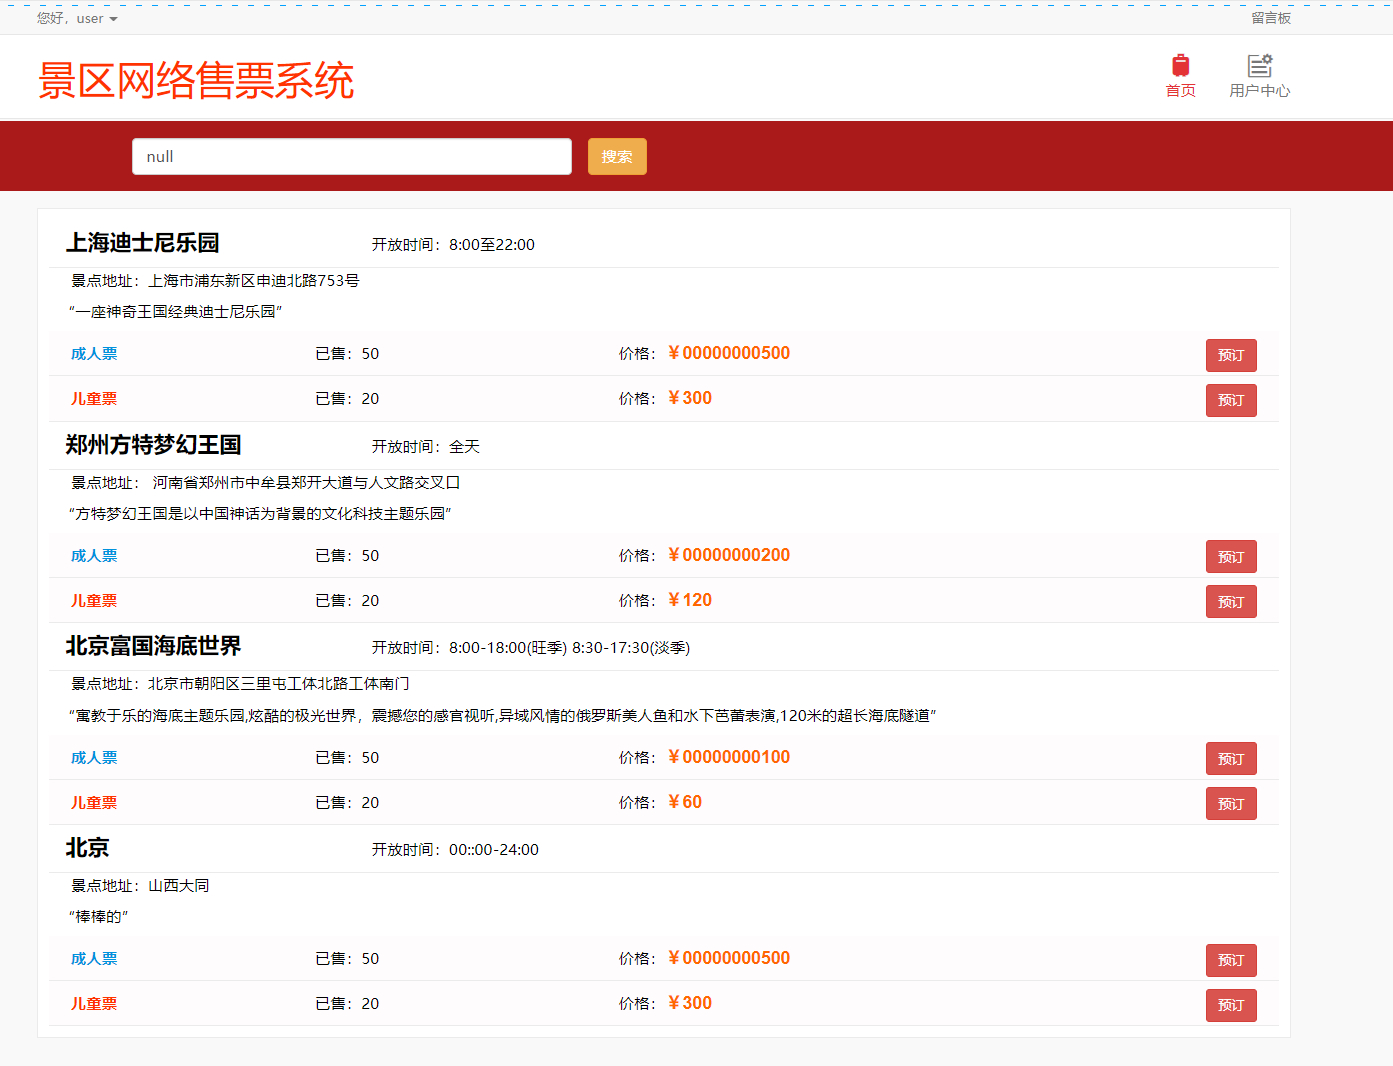Book the Shanghai Disneyland child ticket ¥300

(x=1231, y=400)
